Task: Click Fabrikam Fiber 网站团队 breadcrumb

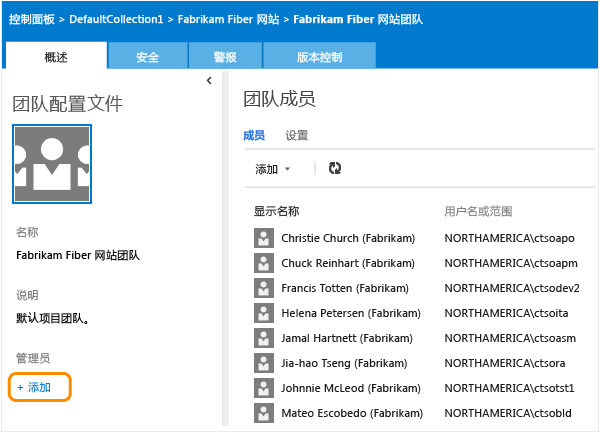Action: 358,19
